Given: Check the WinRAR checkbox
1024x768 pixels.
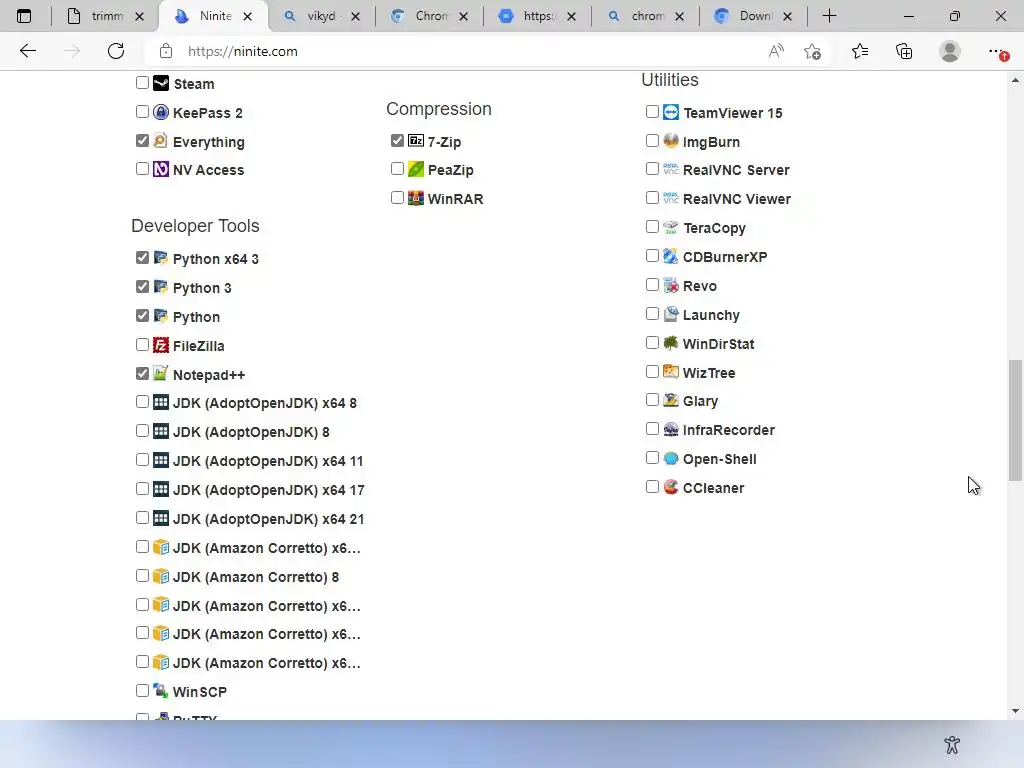Looking at the screenshot, I should click(397, 197).
